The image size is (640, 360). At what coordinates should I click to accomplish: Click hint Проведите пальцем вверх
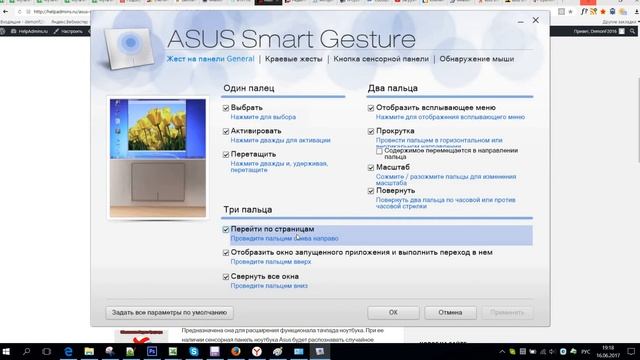(271, 262)
